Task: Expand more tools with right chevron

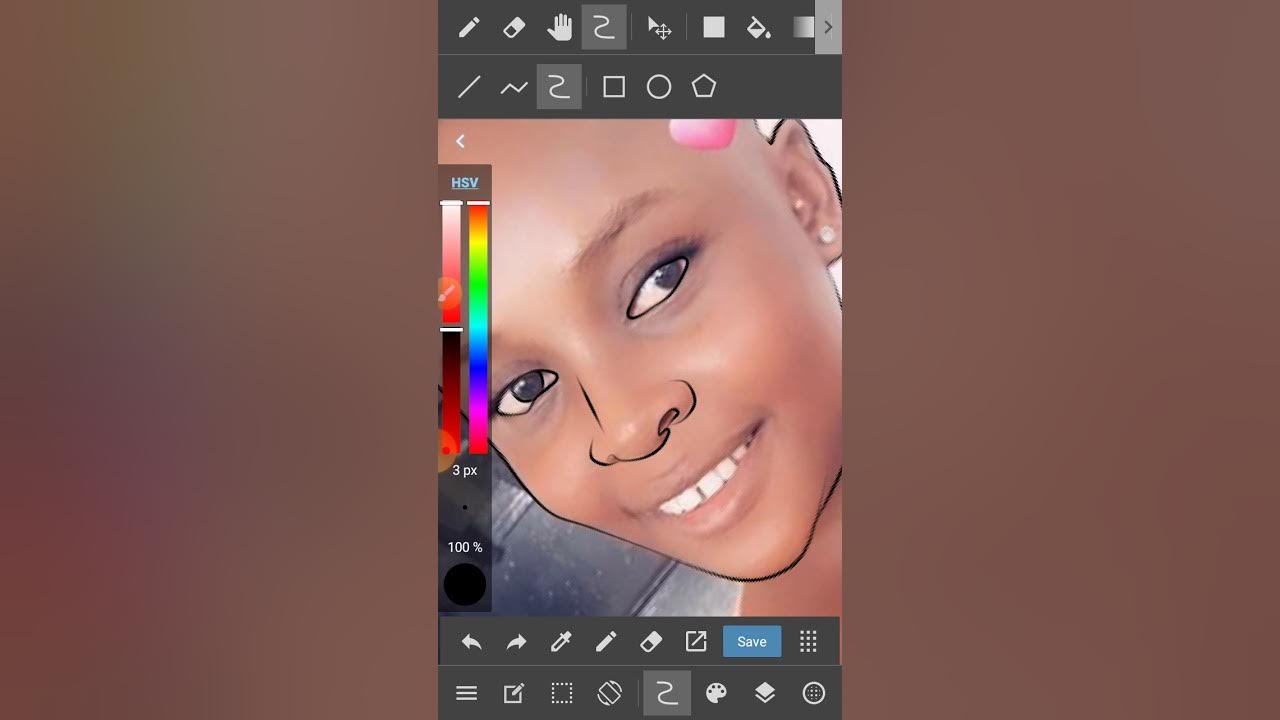Action: 828,27
